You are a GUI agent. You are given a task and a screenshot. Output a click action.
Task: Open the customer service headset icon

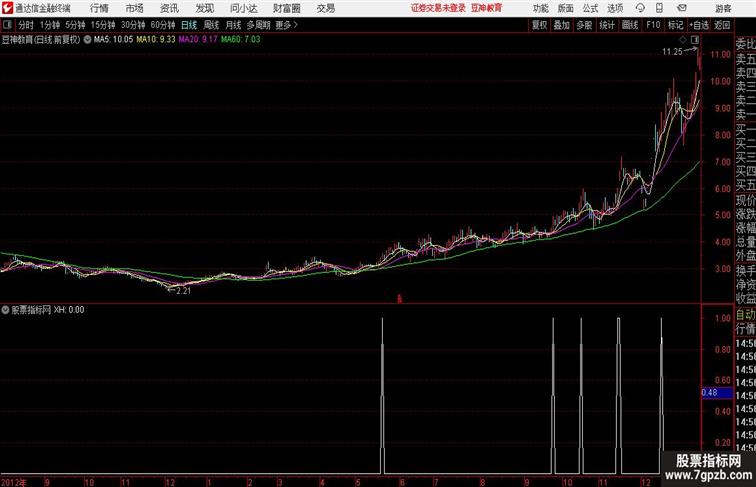click(x=640, y=8)
